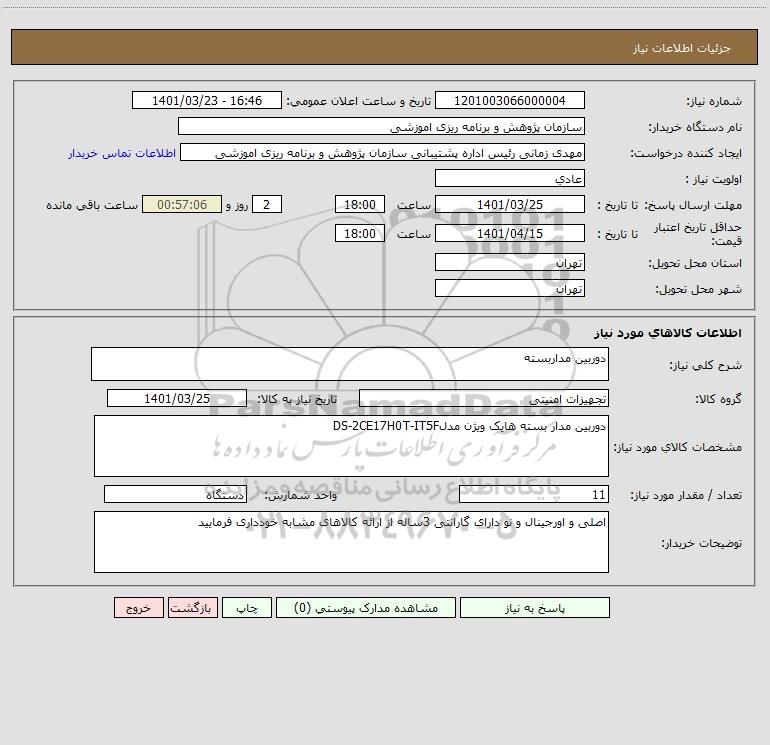
Task: Click the شهر محل تحویل field تهران
Action: (x=510, y=288)
